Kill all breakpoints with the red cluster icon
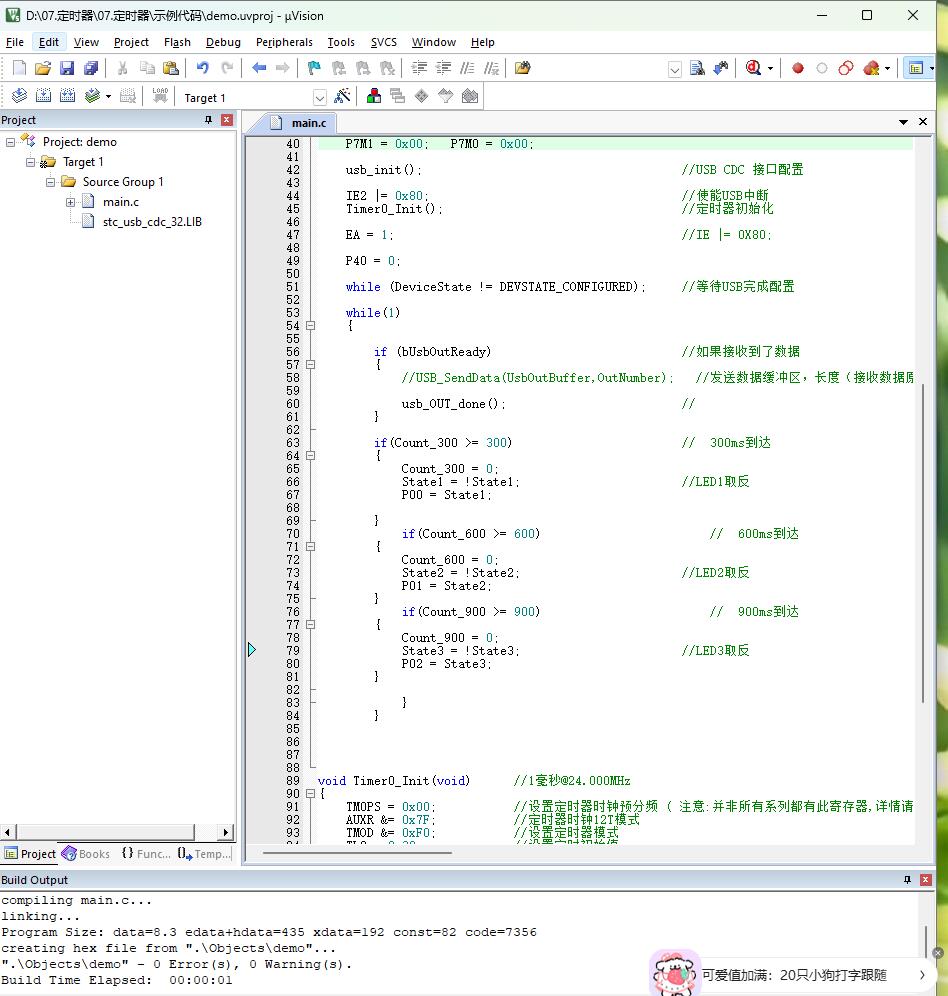The height and width of the screenshot is (996, 948). tap(871, 68)
